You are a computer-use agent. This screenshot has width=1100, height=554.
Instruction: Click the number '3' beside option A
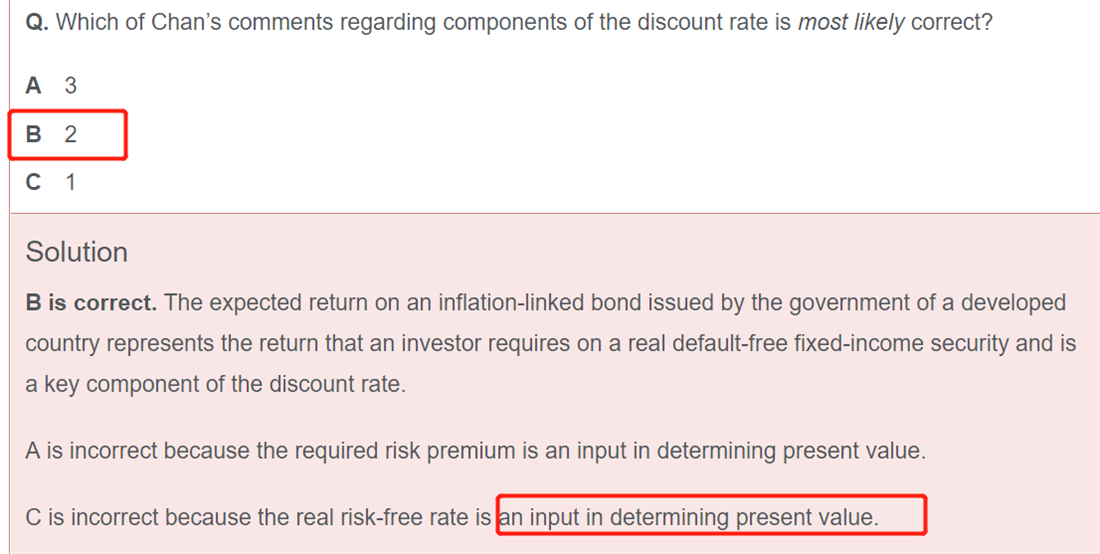70,86
